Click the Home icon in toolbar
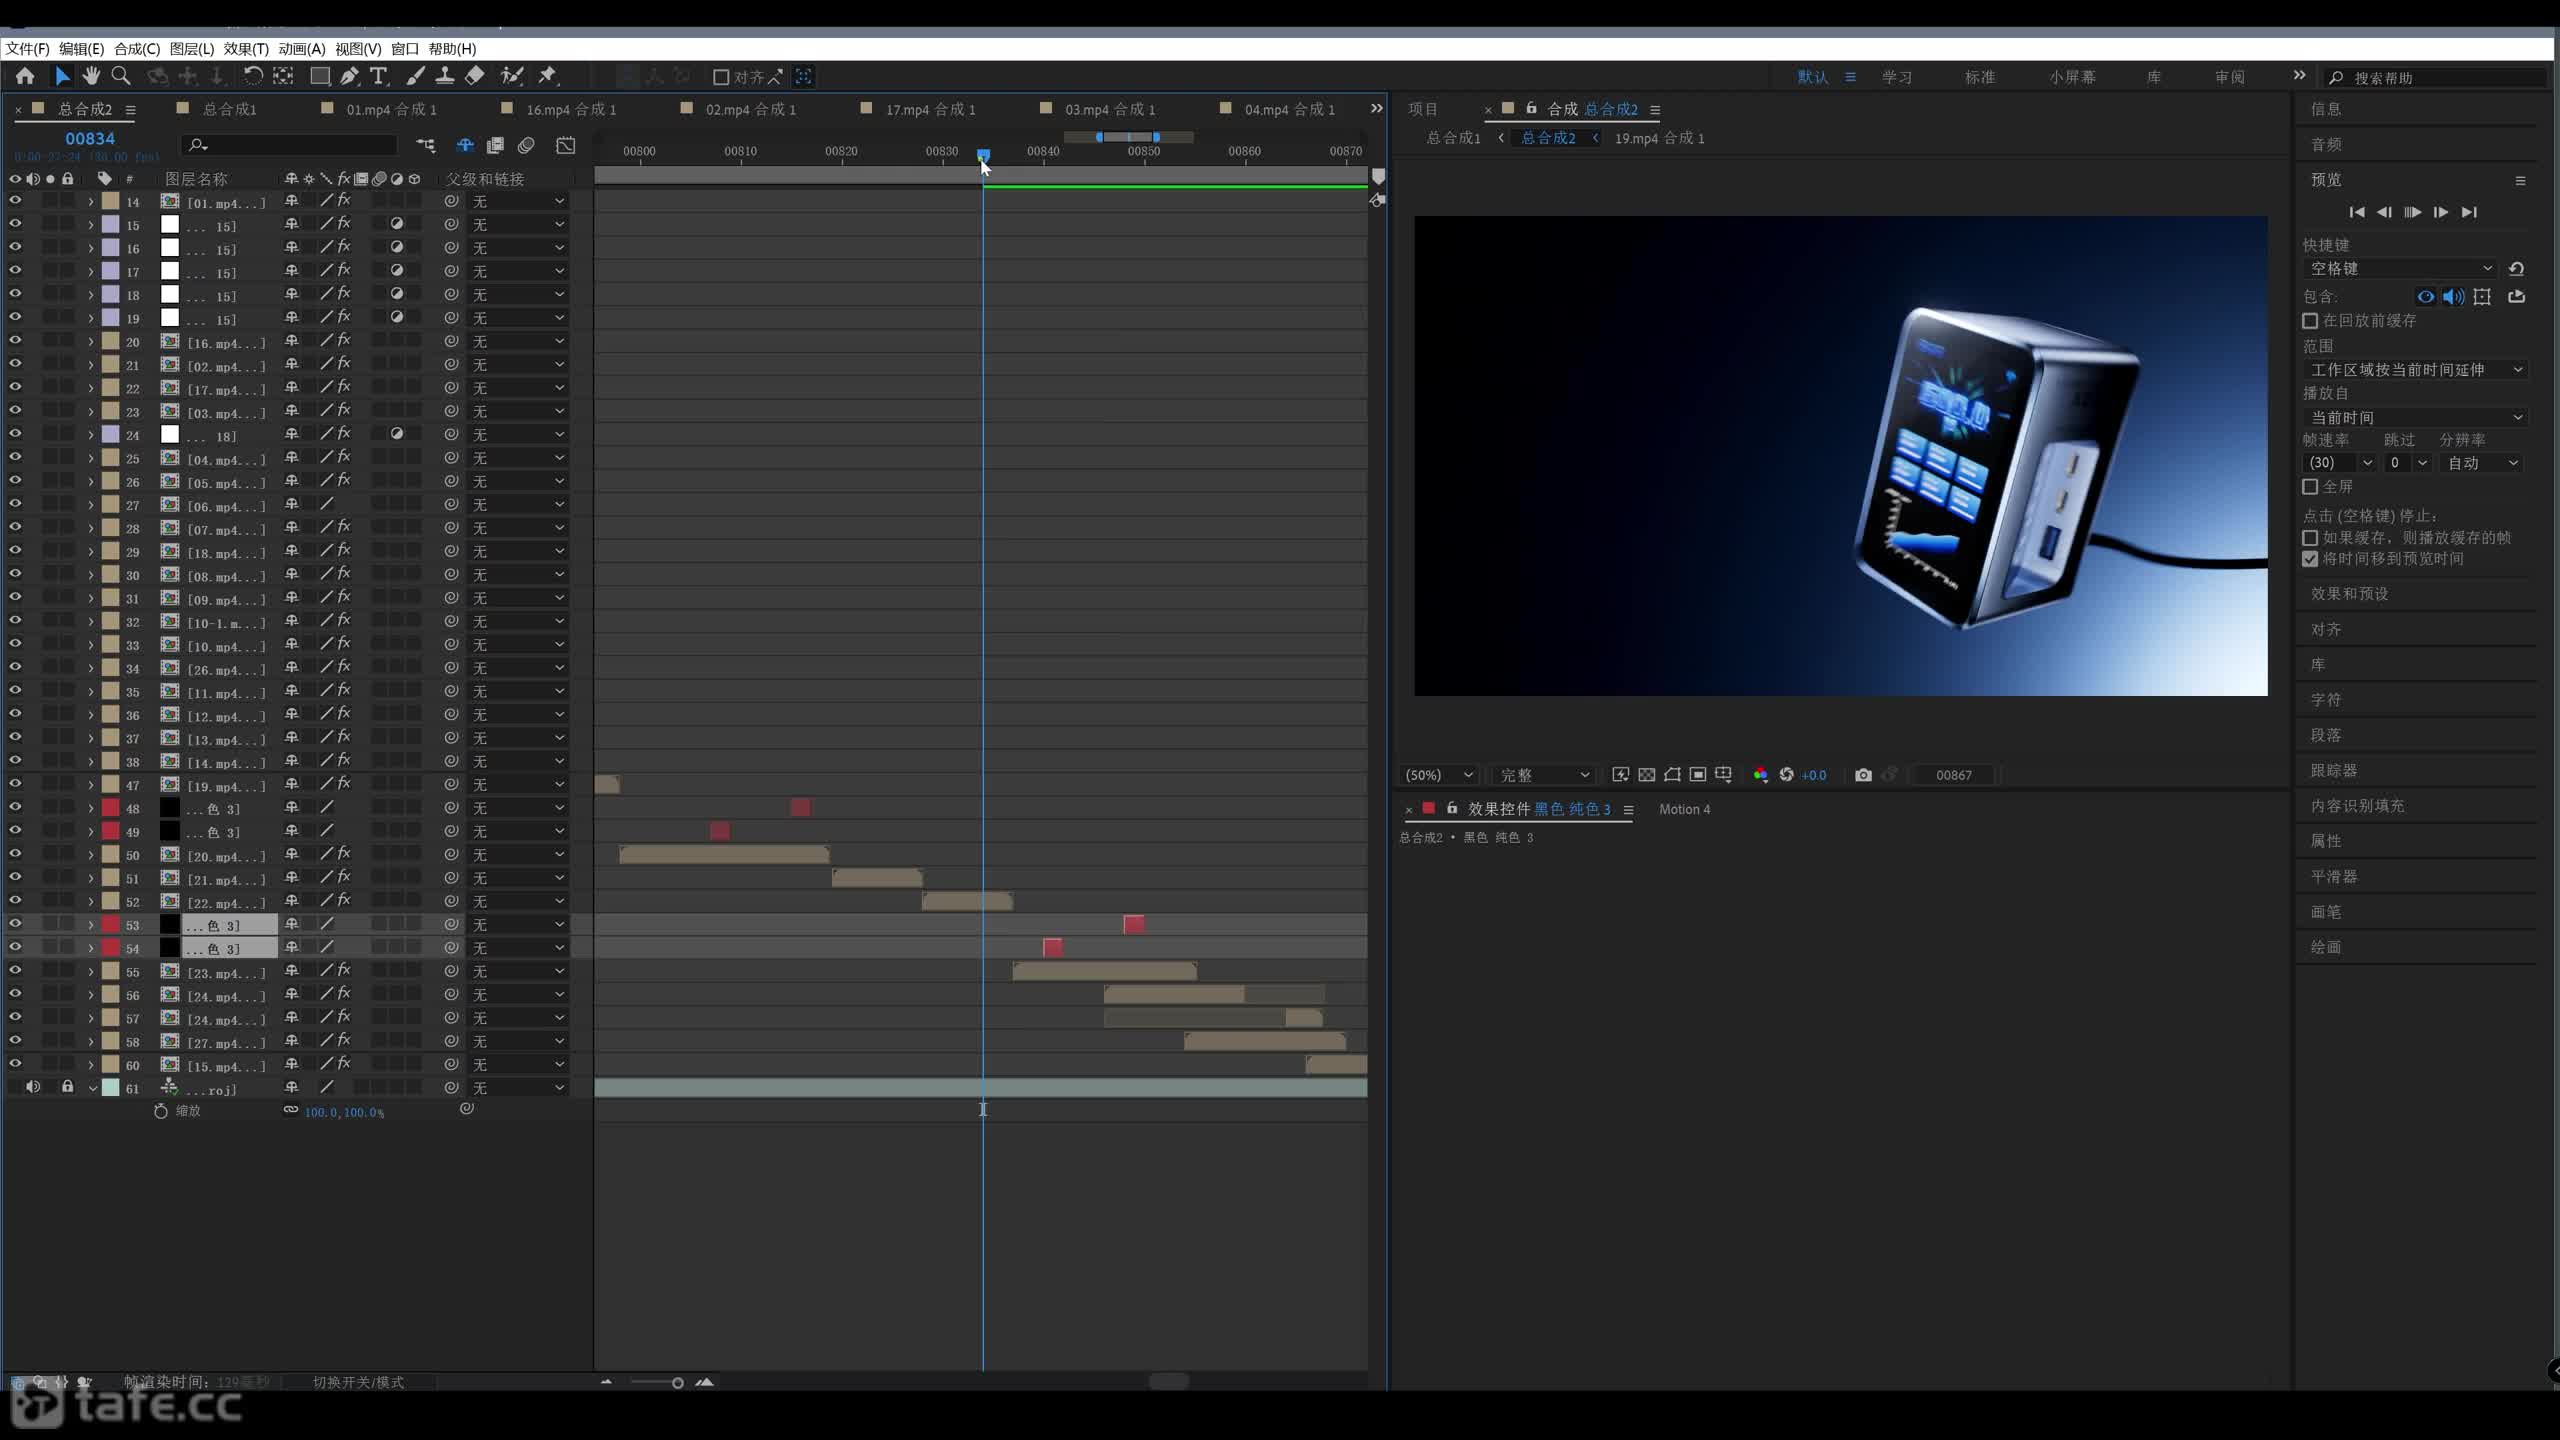2560x1440 pixels. coord(25,76)
